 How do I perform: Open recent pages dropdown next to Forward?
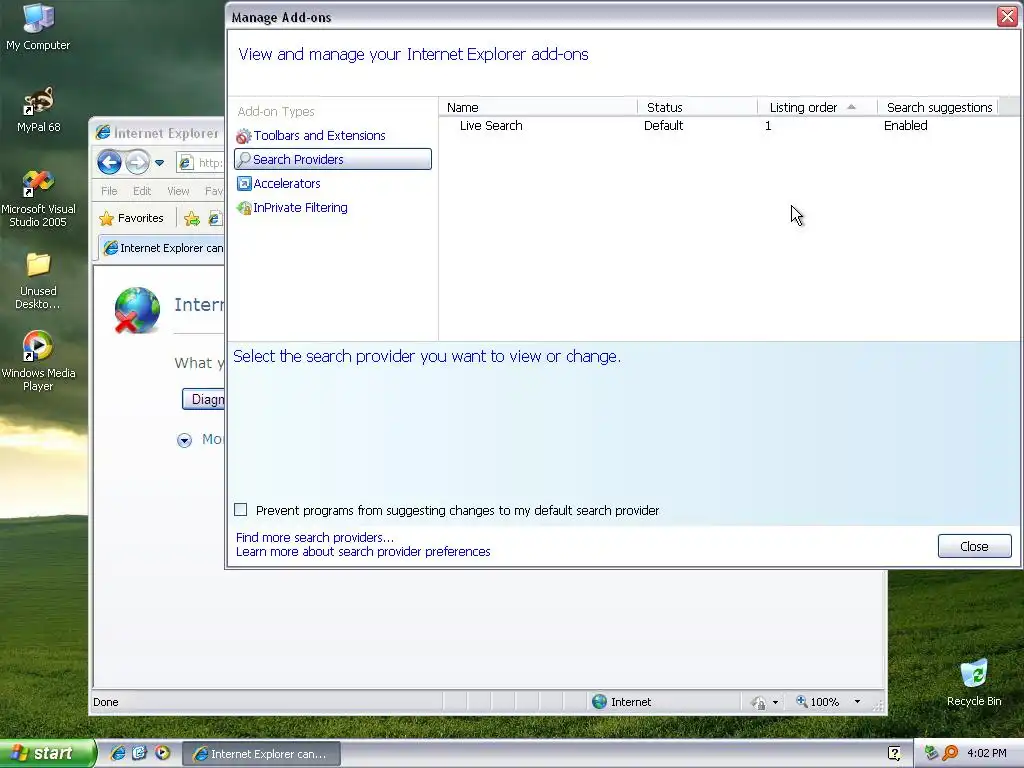coord(159,163)
